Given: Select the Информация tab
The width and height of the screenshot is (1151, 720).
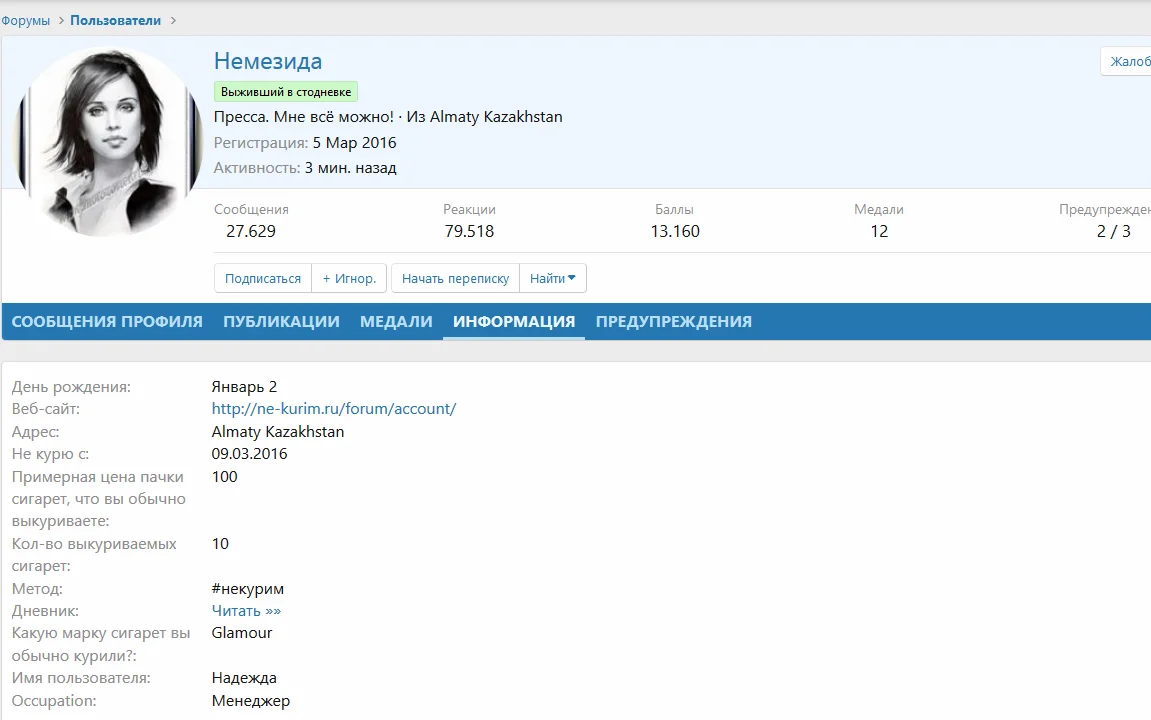Looking at the screenshot, I should pyautogui.click(x=514, y=322).
